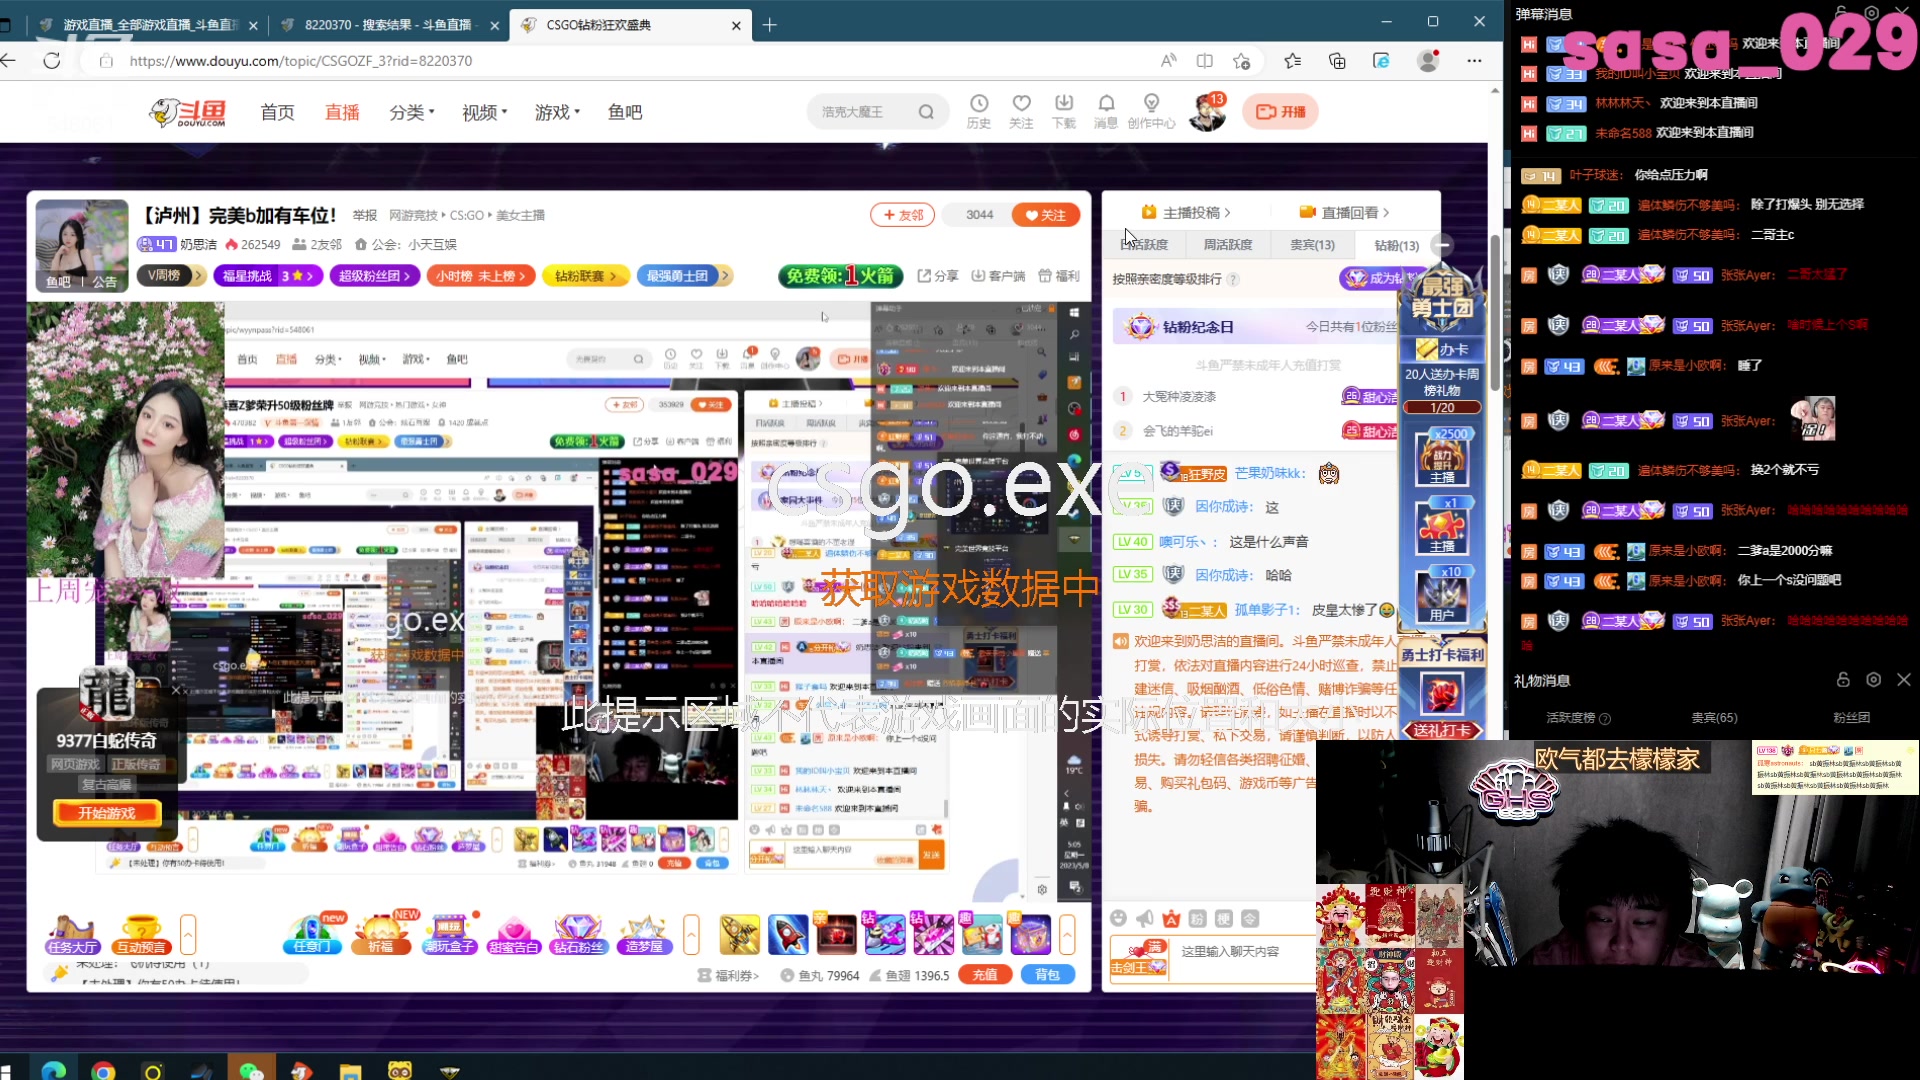
Task: Switch to the 8220370 search results browser tab
Action: [x=388, y=25]
